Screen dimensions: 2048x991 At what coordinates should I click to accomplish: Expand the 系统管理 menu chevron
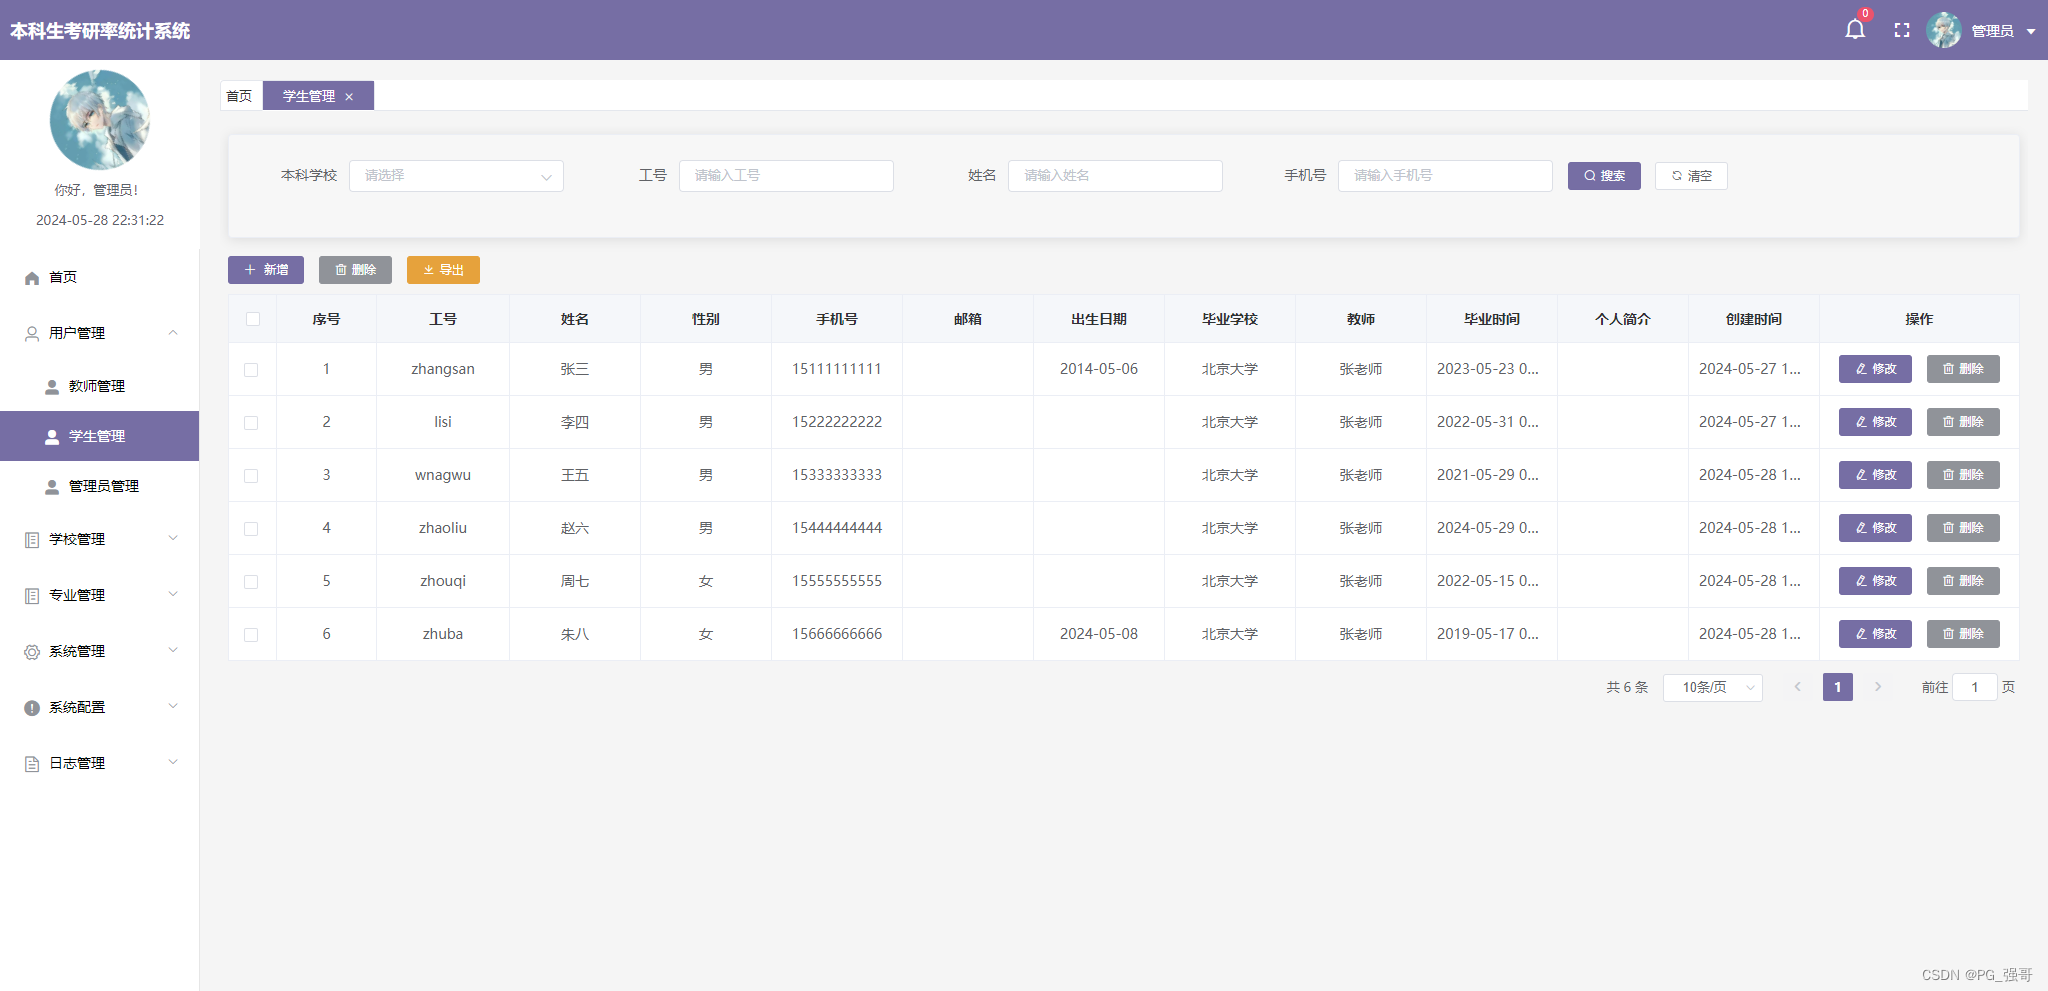(x=173, y=651)
